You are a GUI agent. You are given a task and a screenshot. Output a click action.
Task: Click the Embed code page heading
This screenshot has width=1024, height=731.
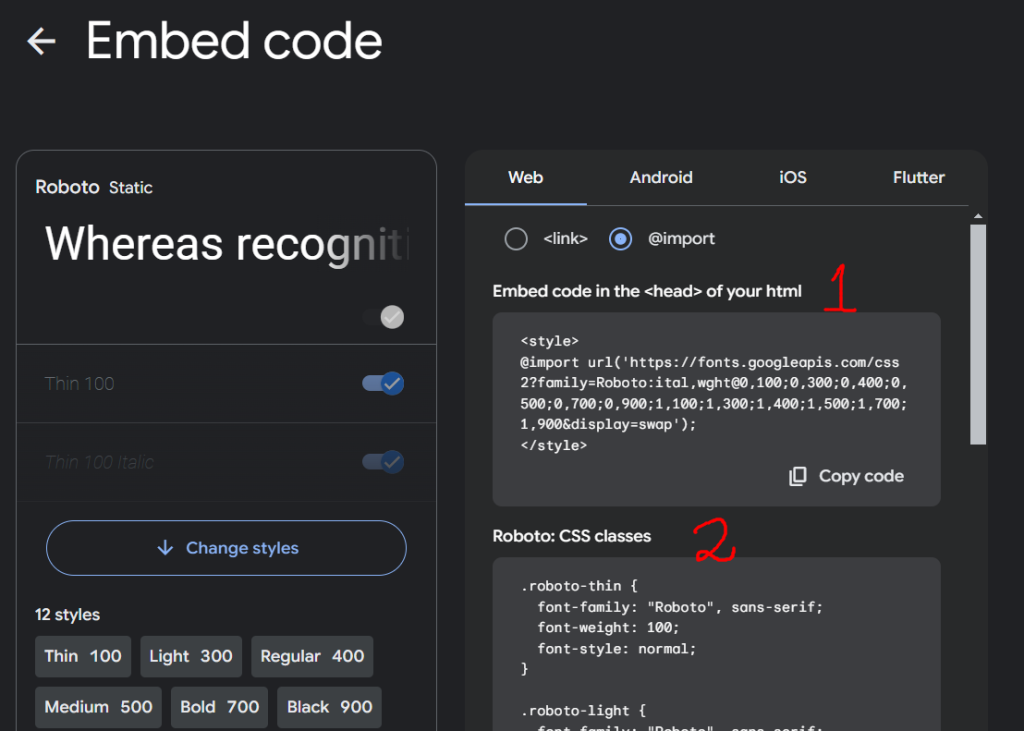click(x=234, y=41)
